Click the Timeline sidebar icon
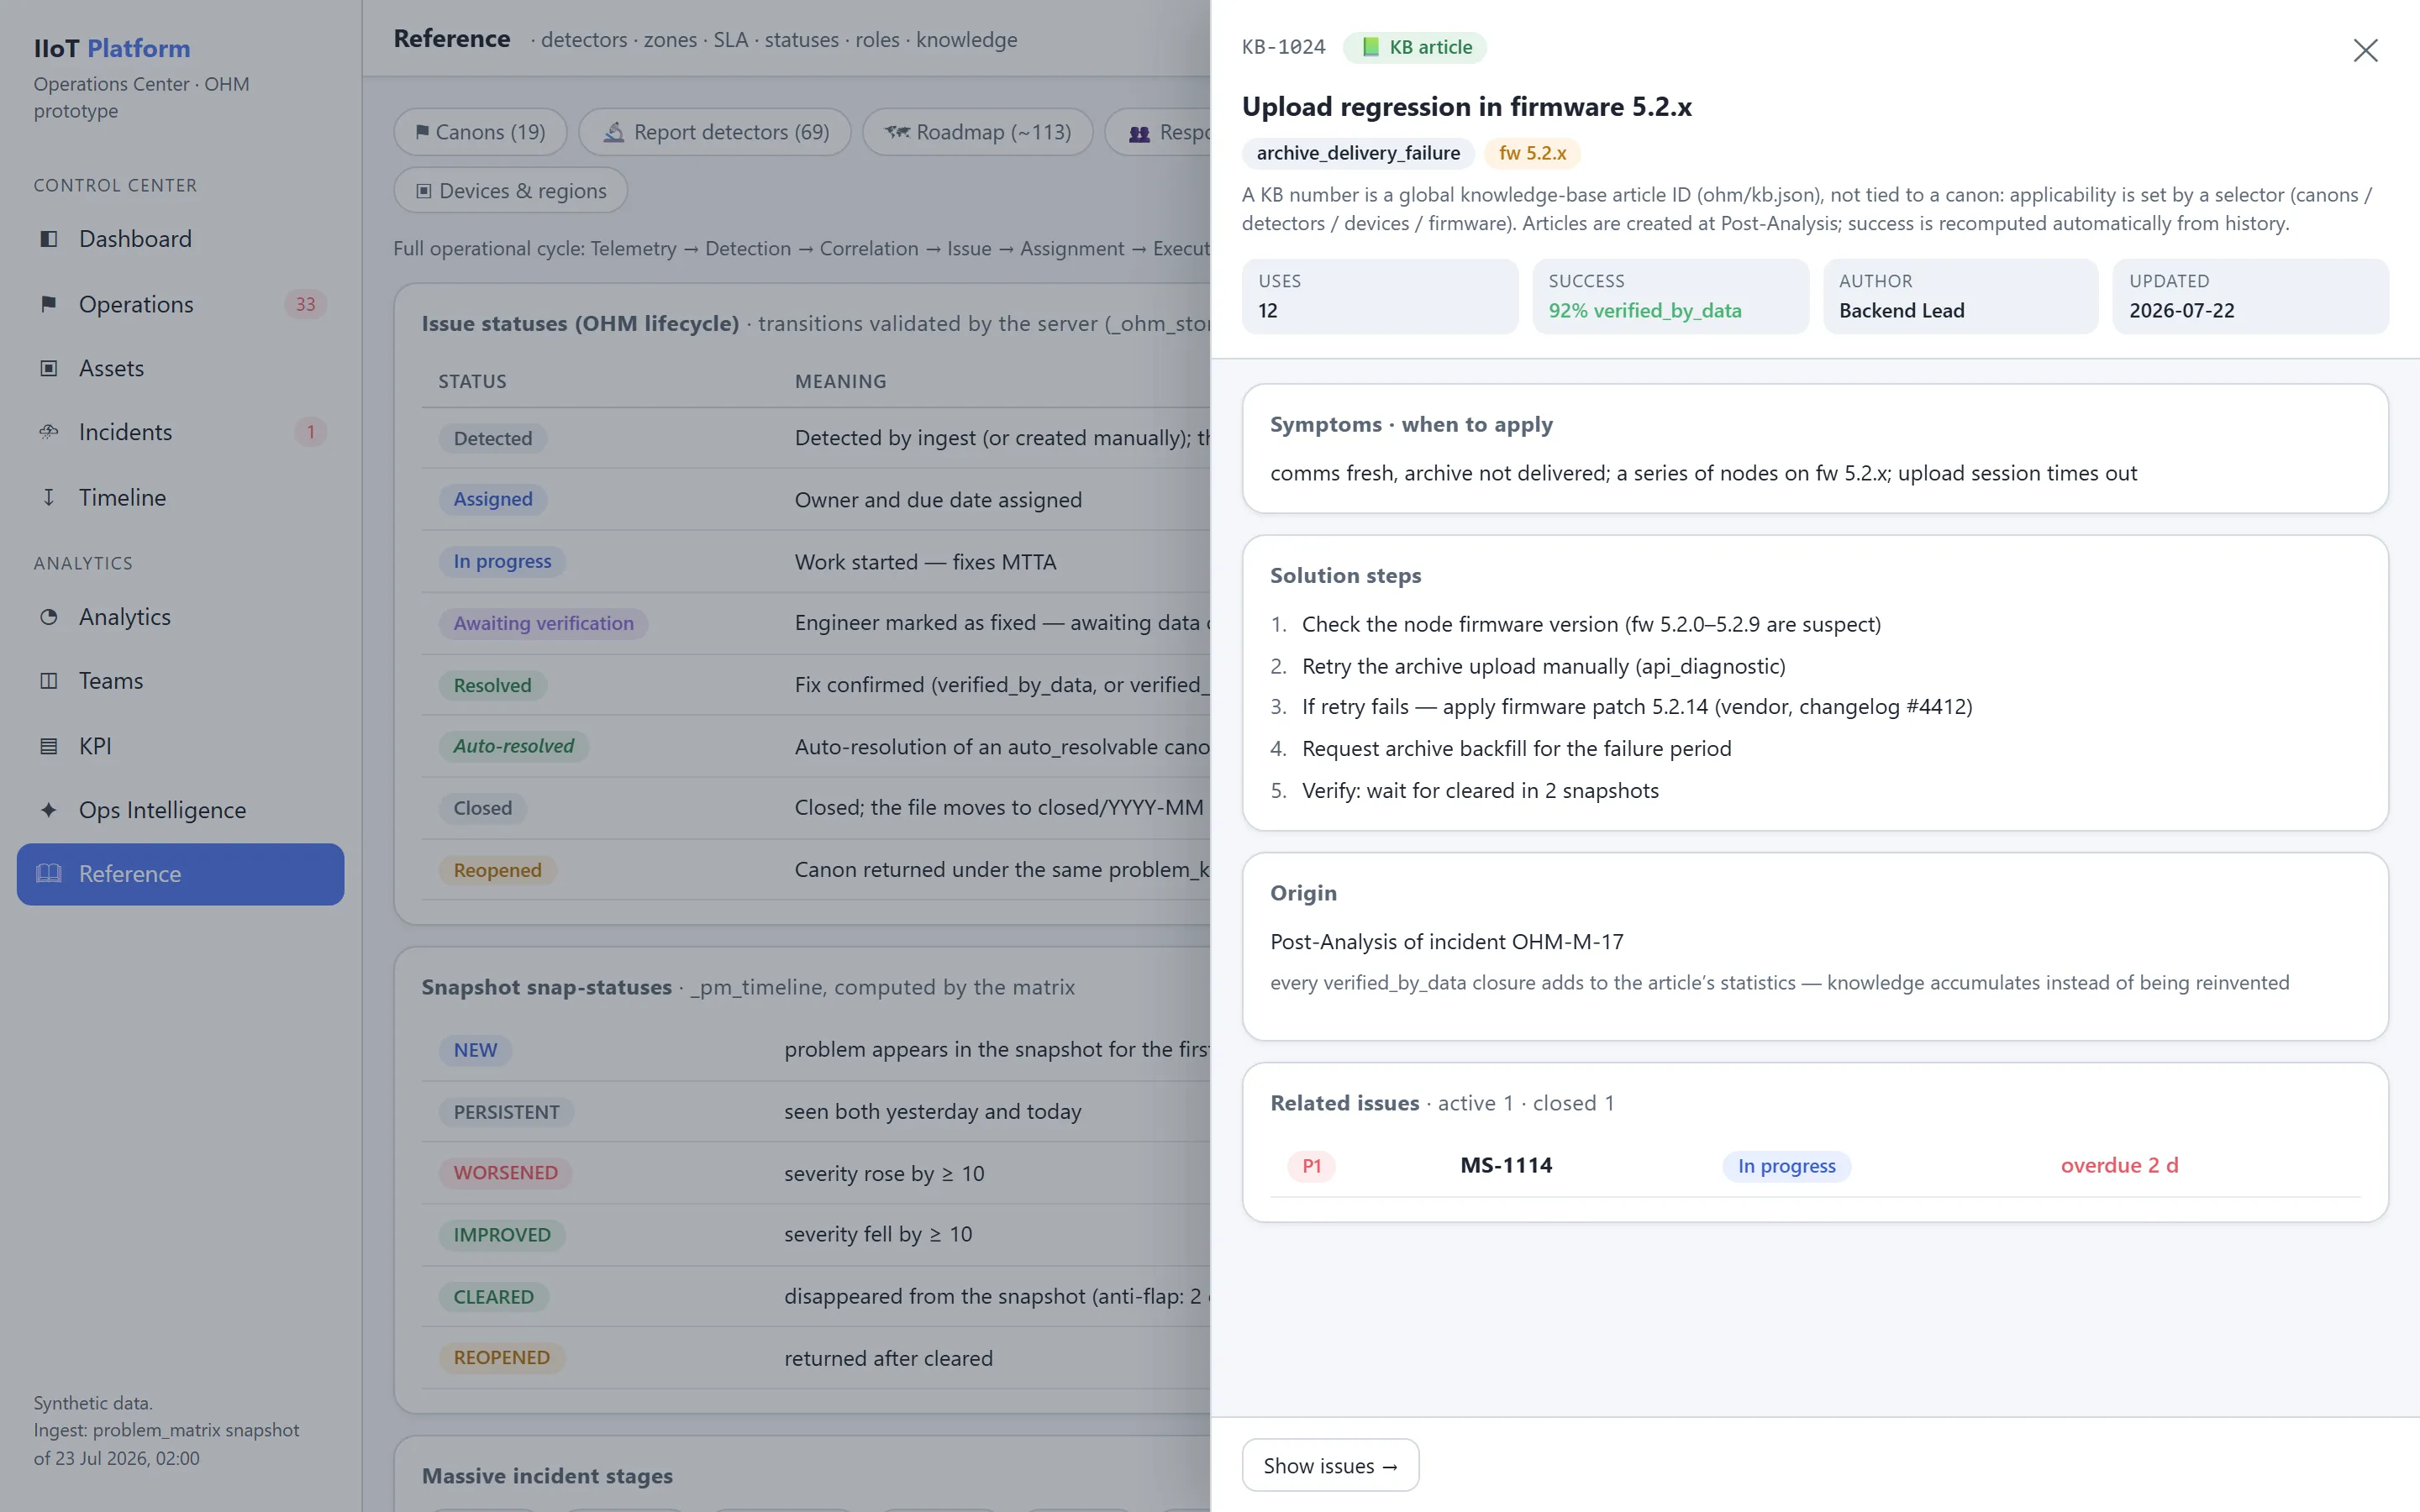 (x=48, y=497)
